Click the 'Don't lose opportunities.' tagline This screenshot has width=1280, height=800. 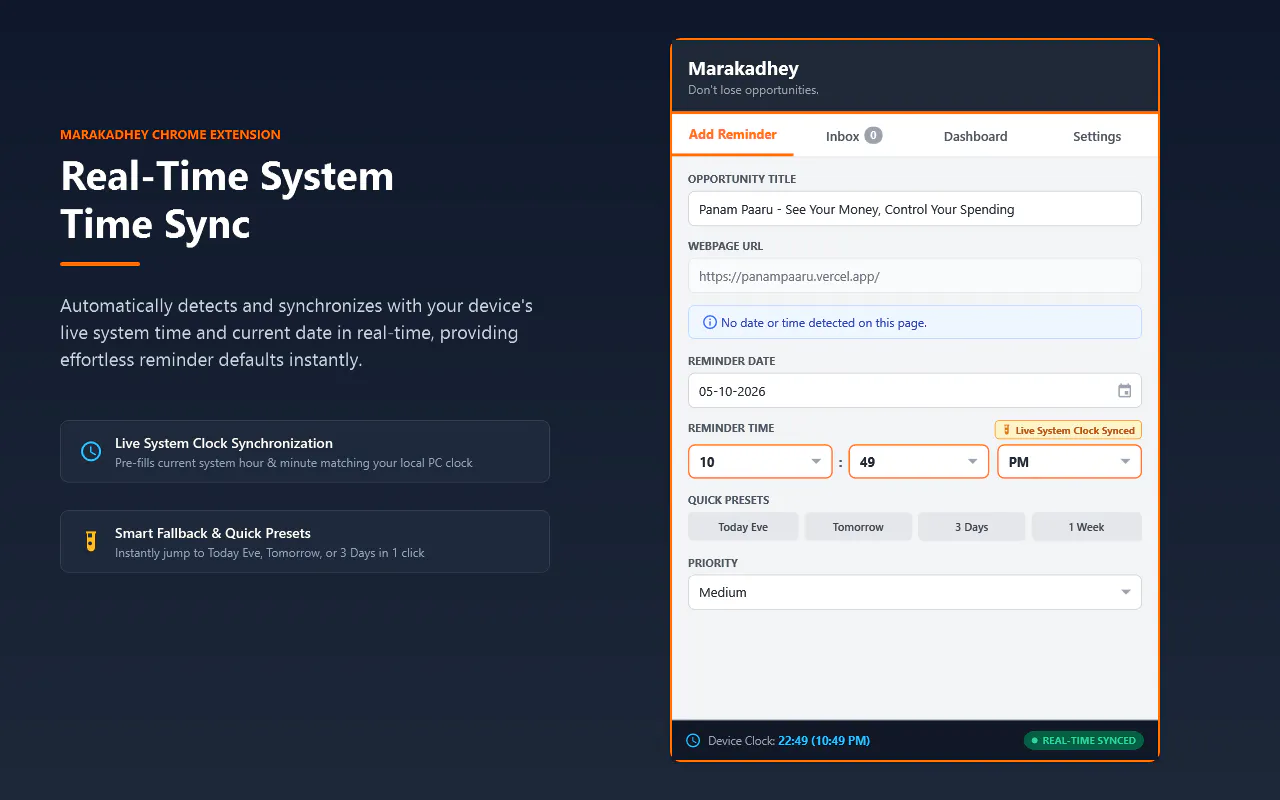753,90
